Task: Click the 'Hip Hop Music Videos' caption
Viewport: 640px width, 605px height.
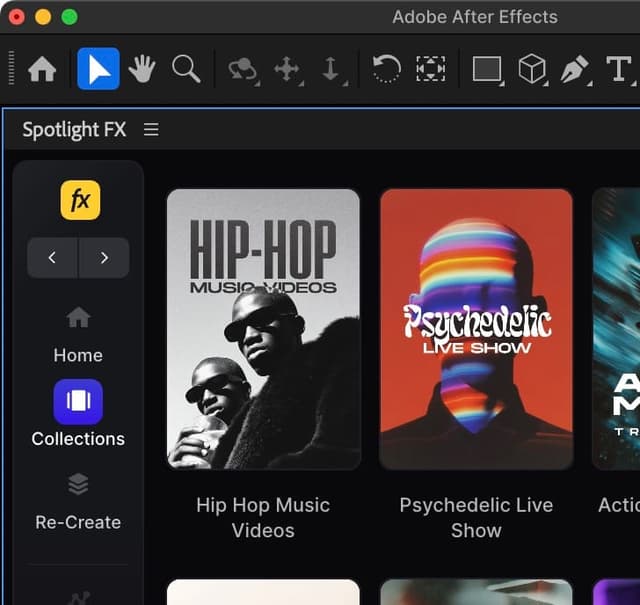Action: 263,518
